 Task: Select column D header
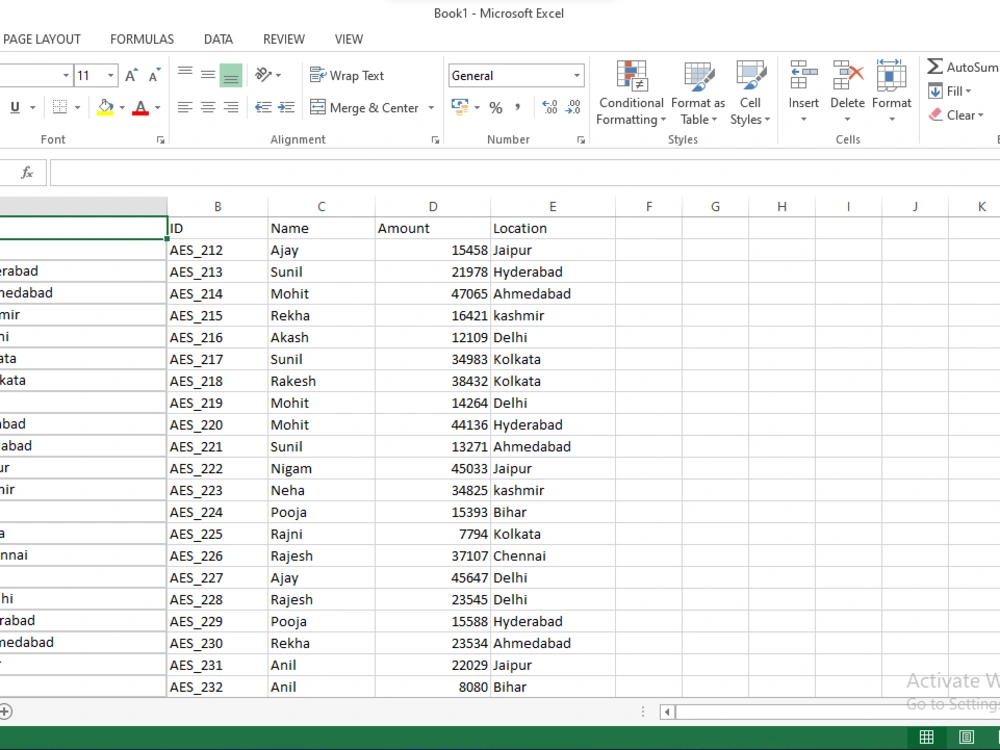pyautogui.click(x=433, y=207)
